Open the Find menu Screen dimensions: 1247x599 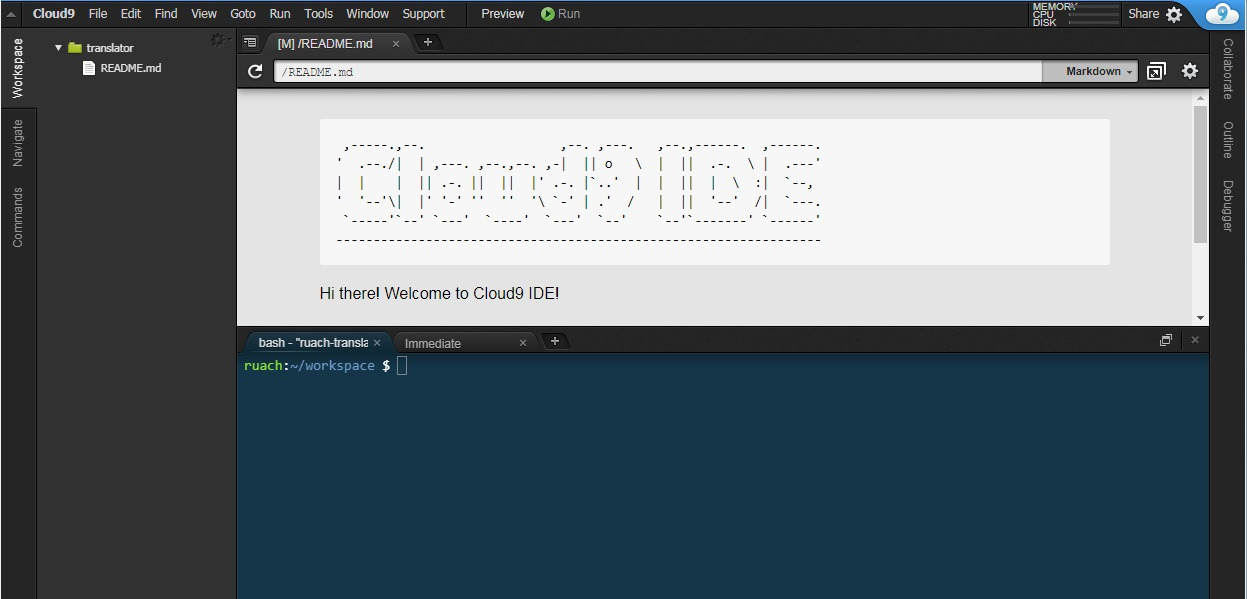tap(166, 14)
